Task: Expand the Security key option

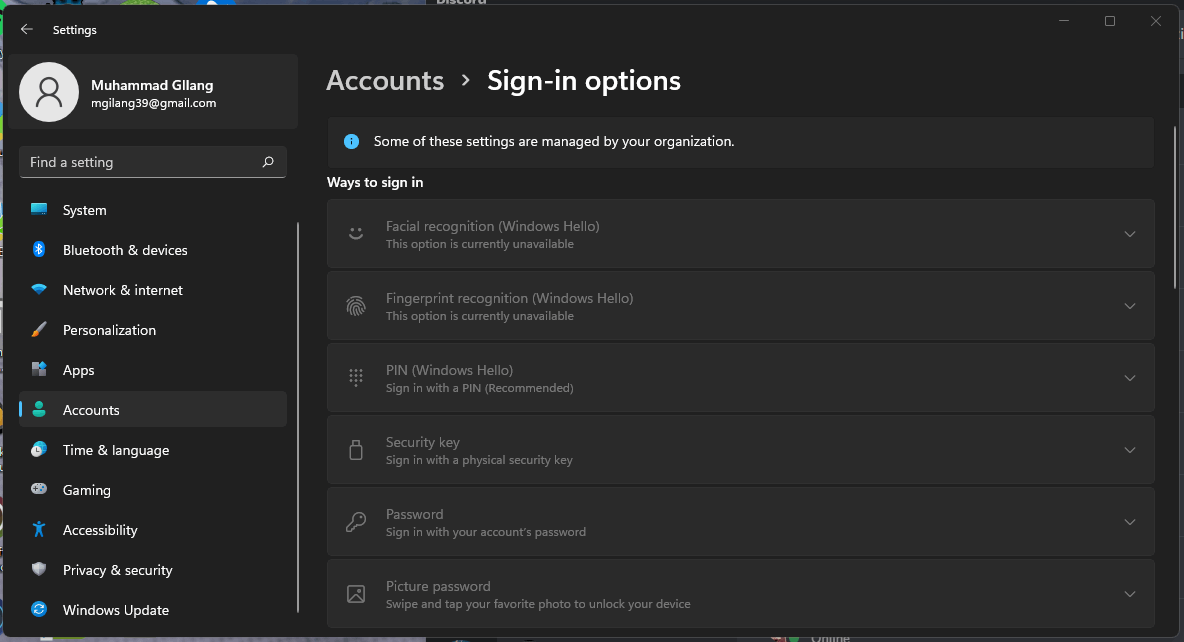Action: tap(1130, 450)
